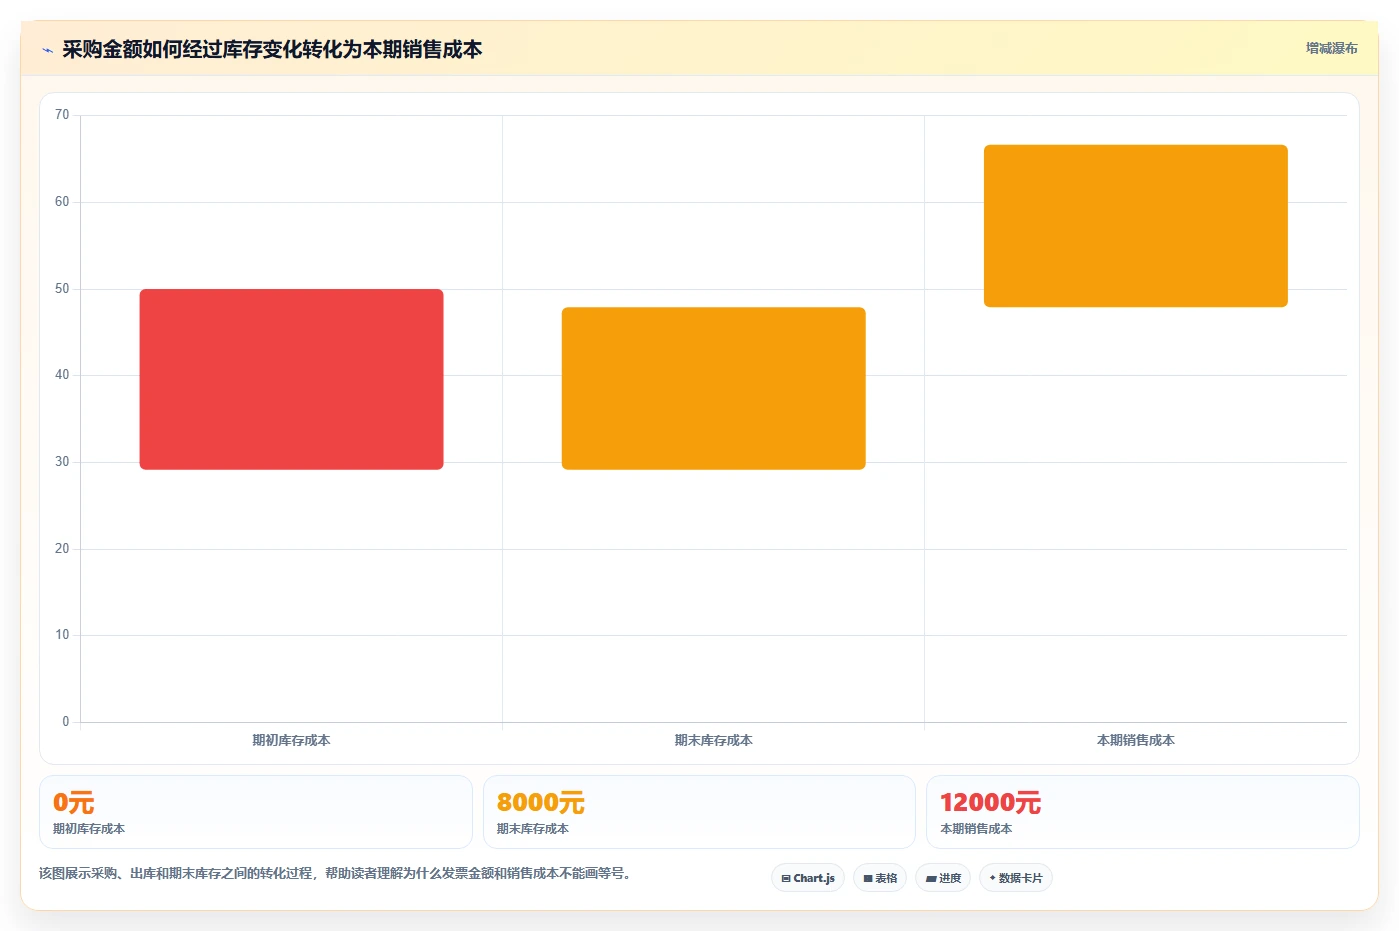
Task: Click the 期末库存成本 x-axis label
Action: click(x=713, y=740)
